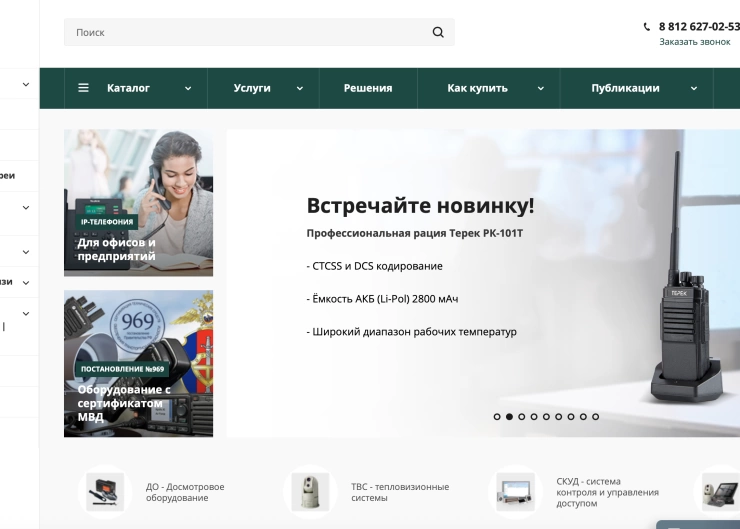Select ninth slider pagination dot
This screenshot has height=529, width=740.
[596, 417]
